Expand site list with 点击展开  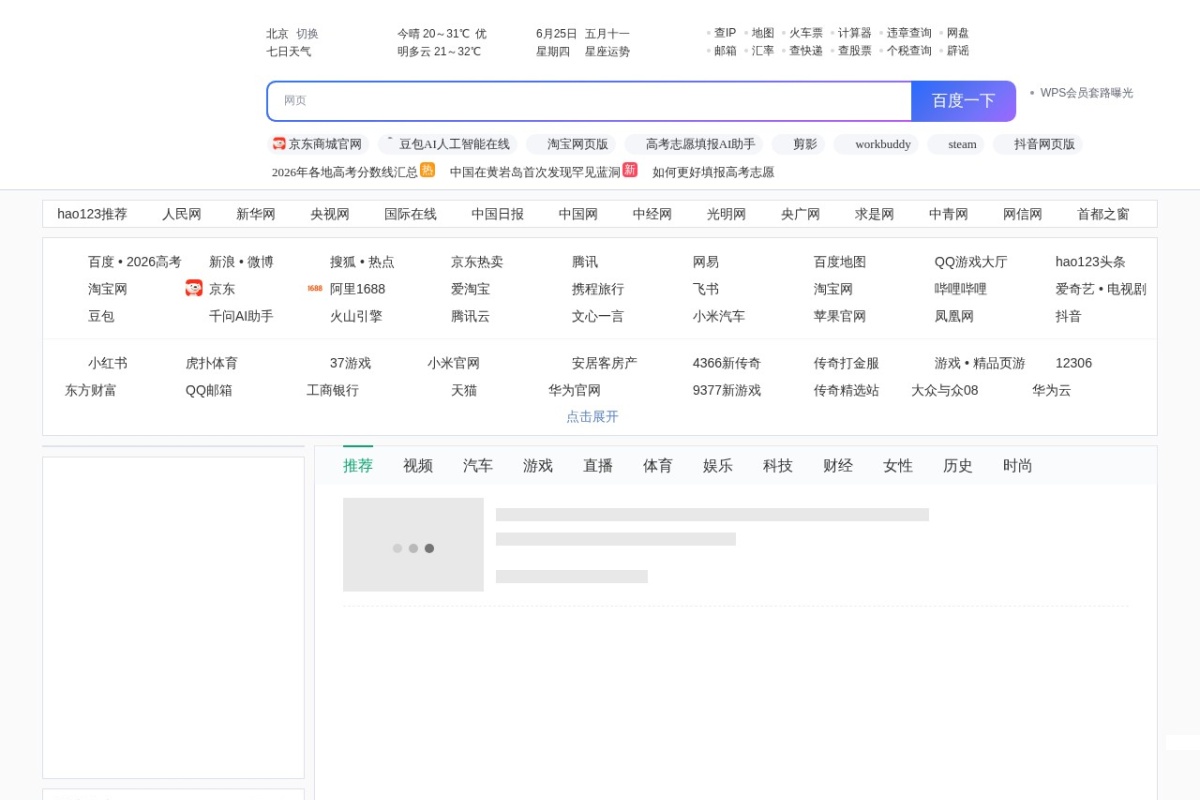(x=592, y=416)
